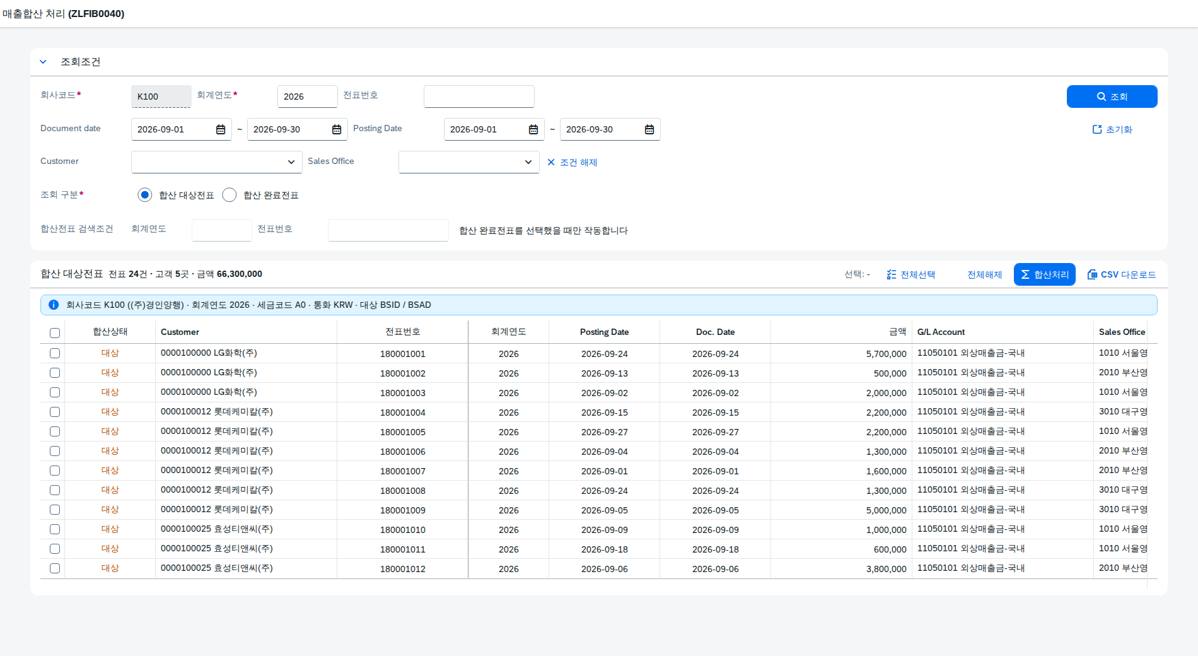The image size is (1198, 656).
Task: Click document number 180001010
Action: point(403,530)
